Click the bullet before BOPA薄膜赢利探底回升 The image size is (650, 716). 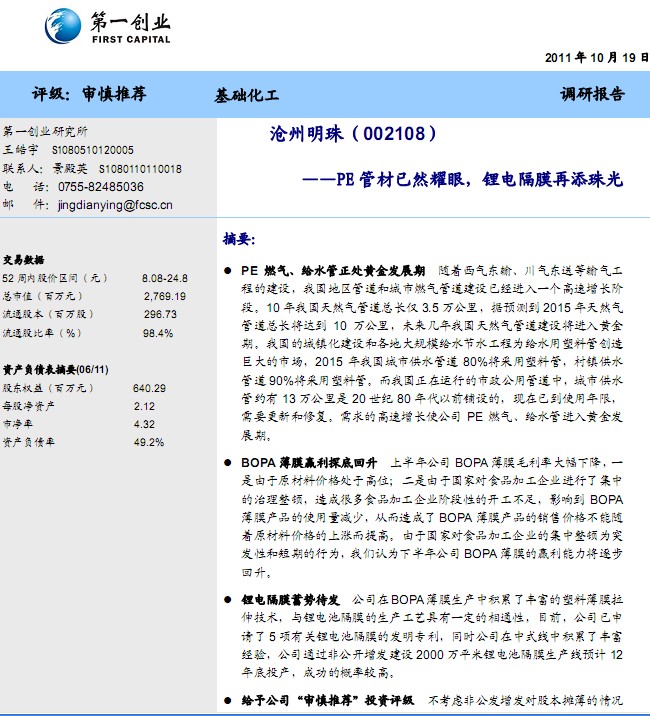coord(229,462)
